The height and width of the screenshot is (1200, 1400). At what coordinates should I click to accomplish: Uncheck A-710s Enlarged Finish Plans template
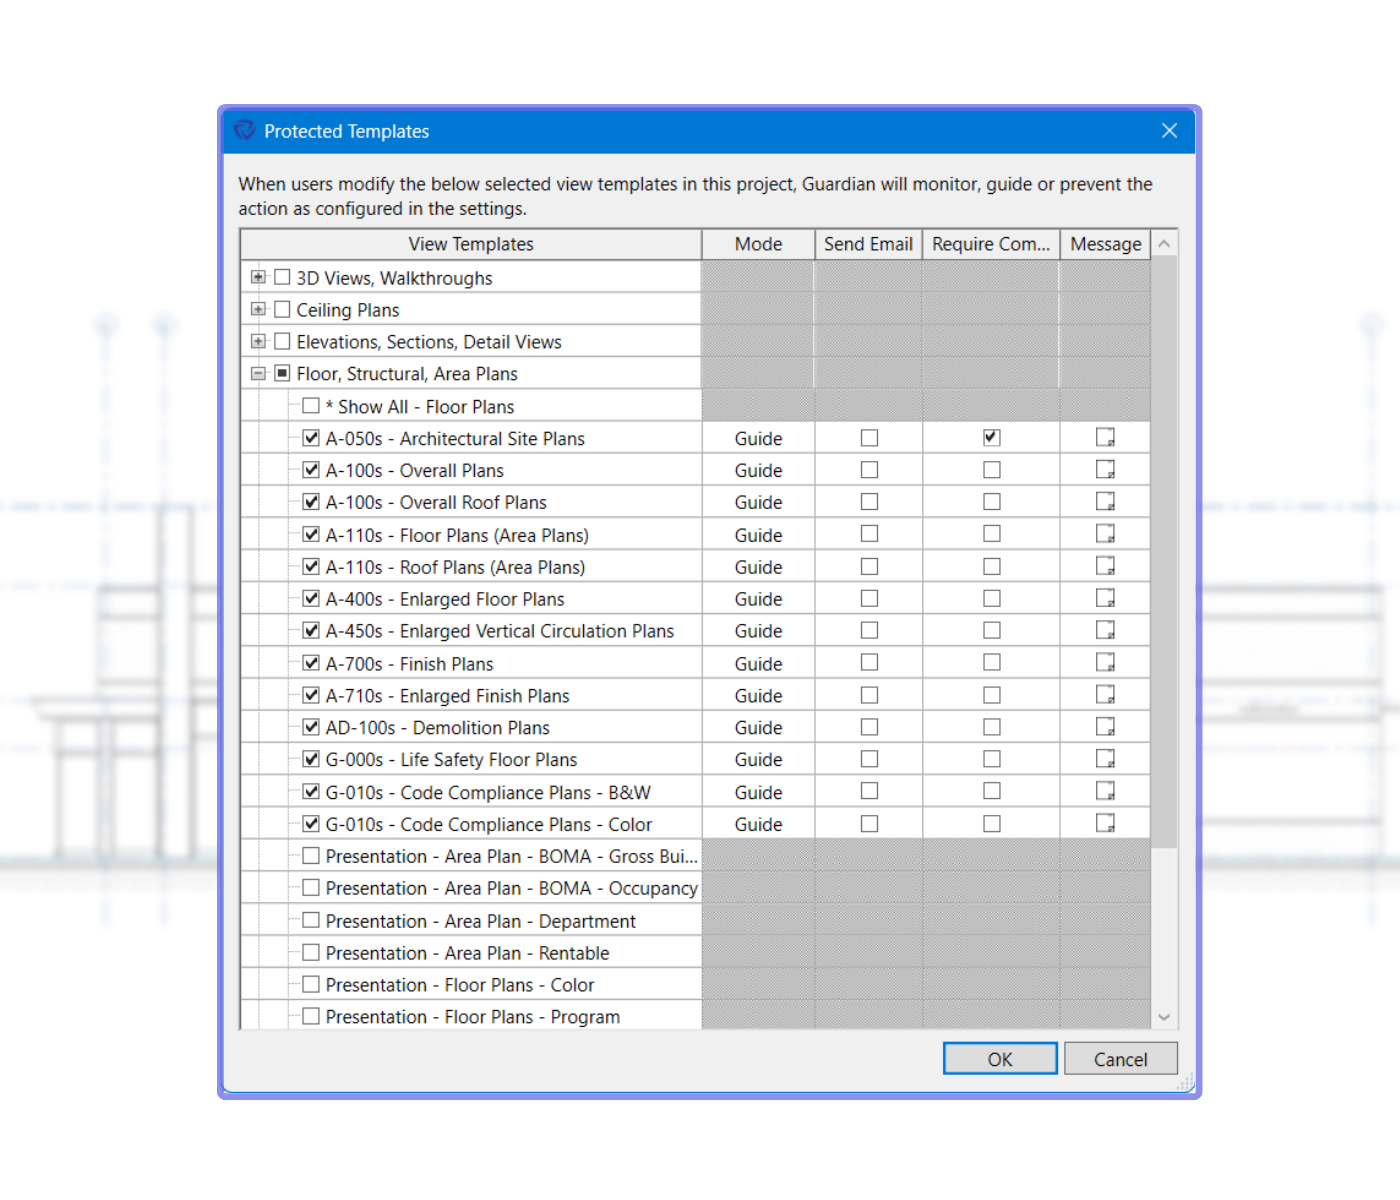[x=310, y=694]
